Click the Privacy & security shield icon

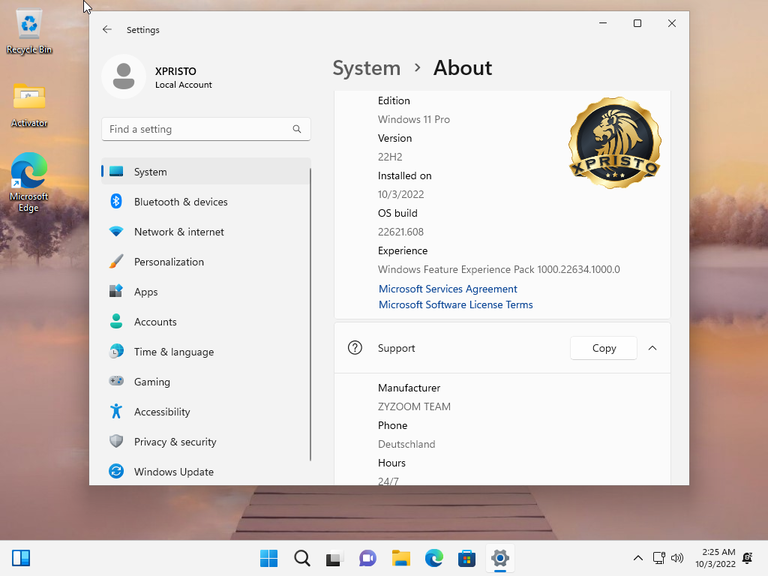point(116,441)
